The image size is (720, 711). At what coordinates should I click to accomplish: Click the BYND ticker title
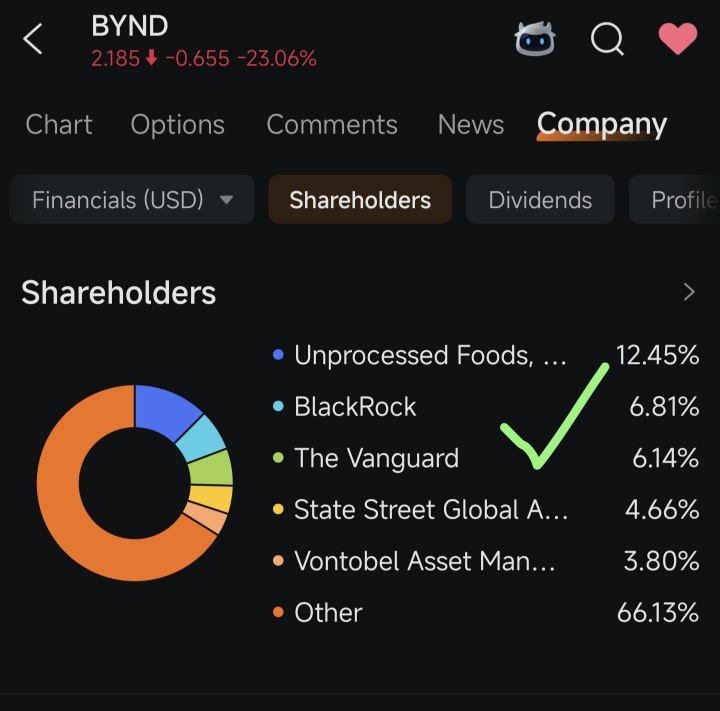click(x=129, y=26)
